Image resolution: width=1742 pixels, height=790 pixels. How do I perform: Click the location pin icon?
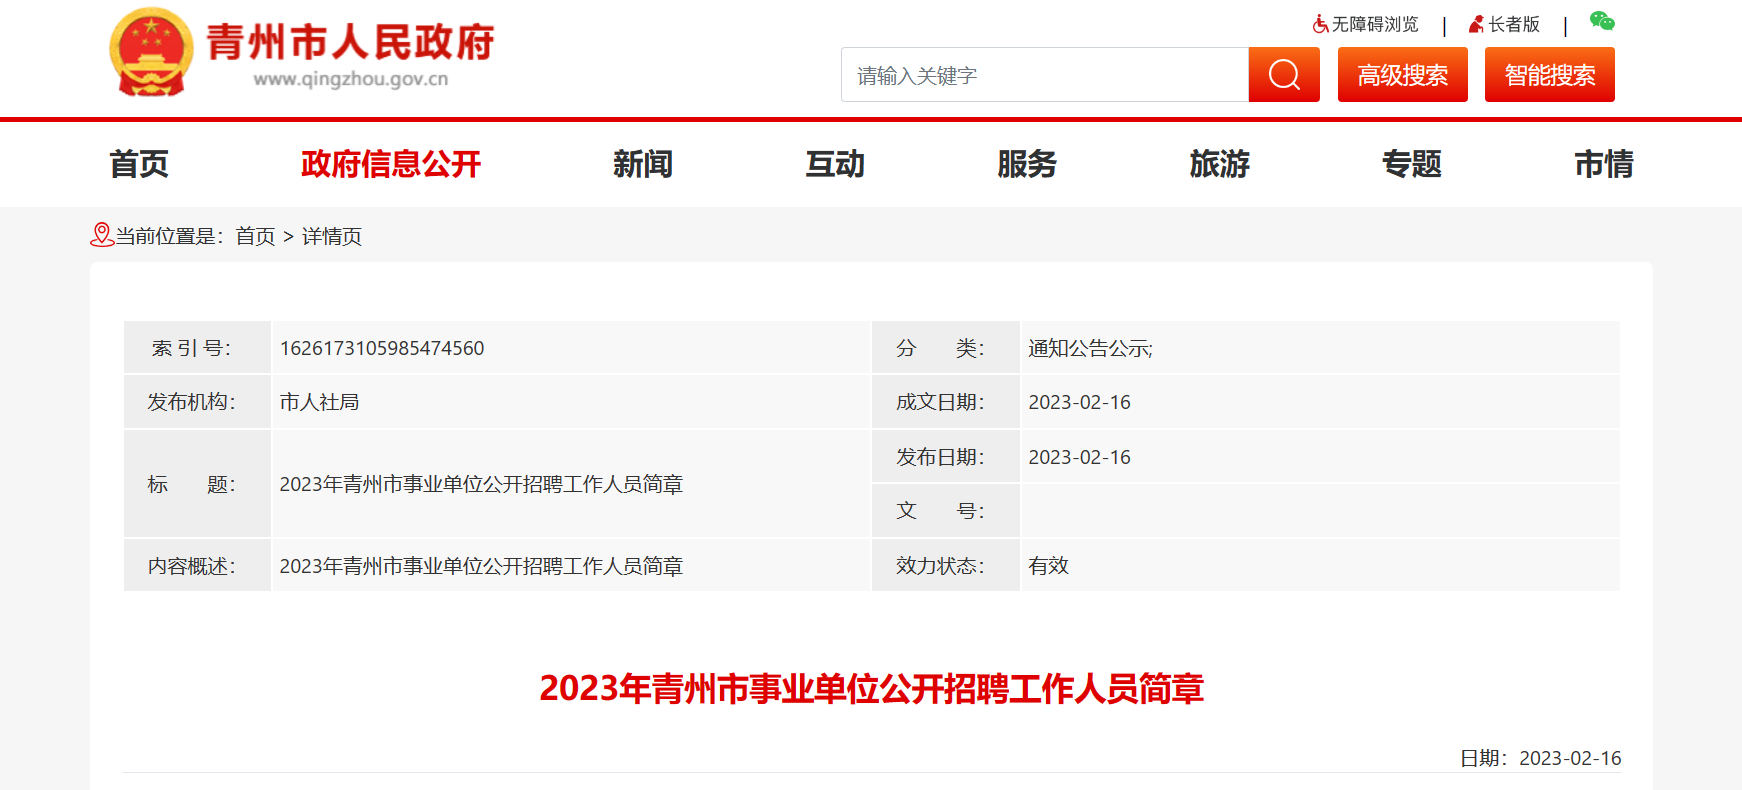(101, 235)
